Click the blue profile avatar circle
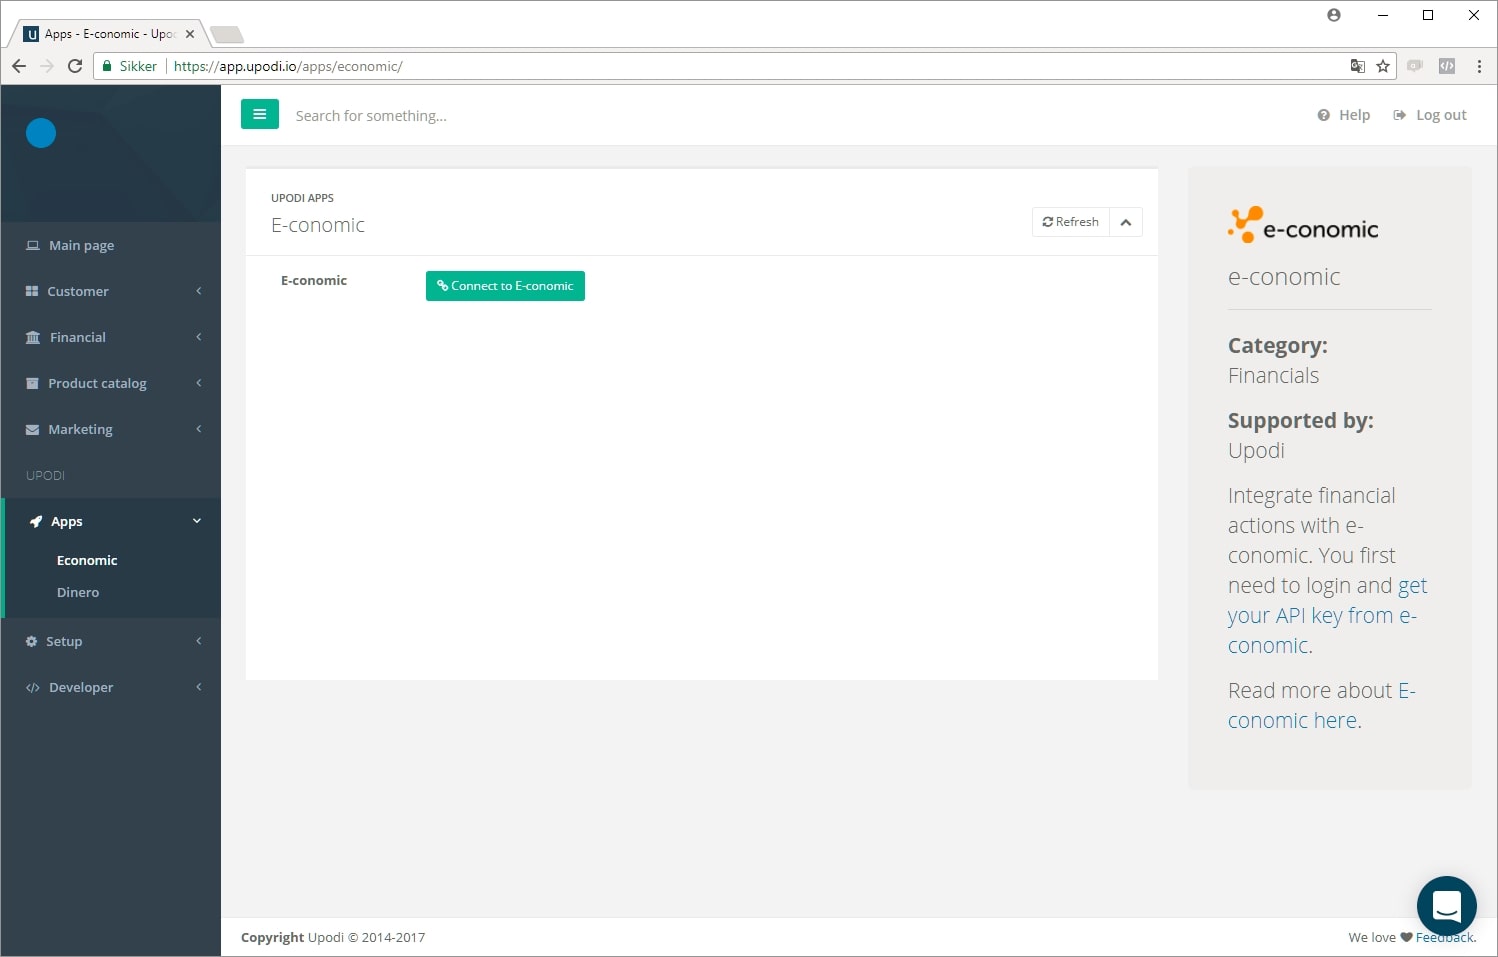This screenshot has width=1498, height=957. tap(41, 133)
